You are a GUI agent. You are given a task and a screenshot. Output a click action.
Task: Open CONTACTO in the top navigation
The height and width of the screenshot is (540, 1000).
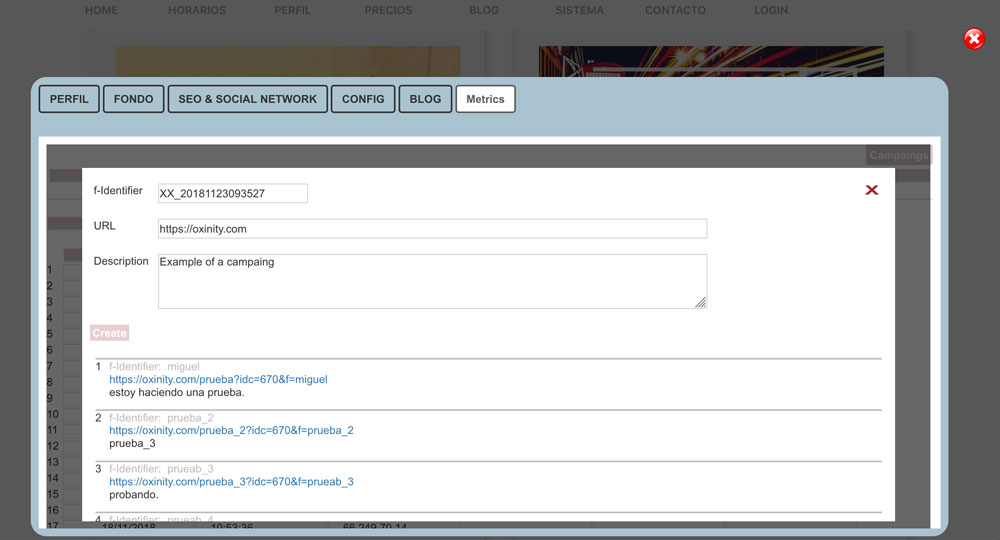point(675,10)
